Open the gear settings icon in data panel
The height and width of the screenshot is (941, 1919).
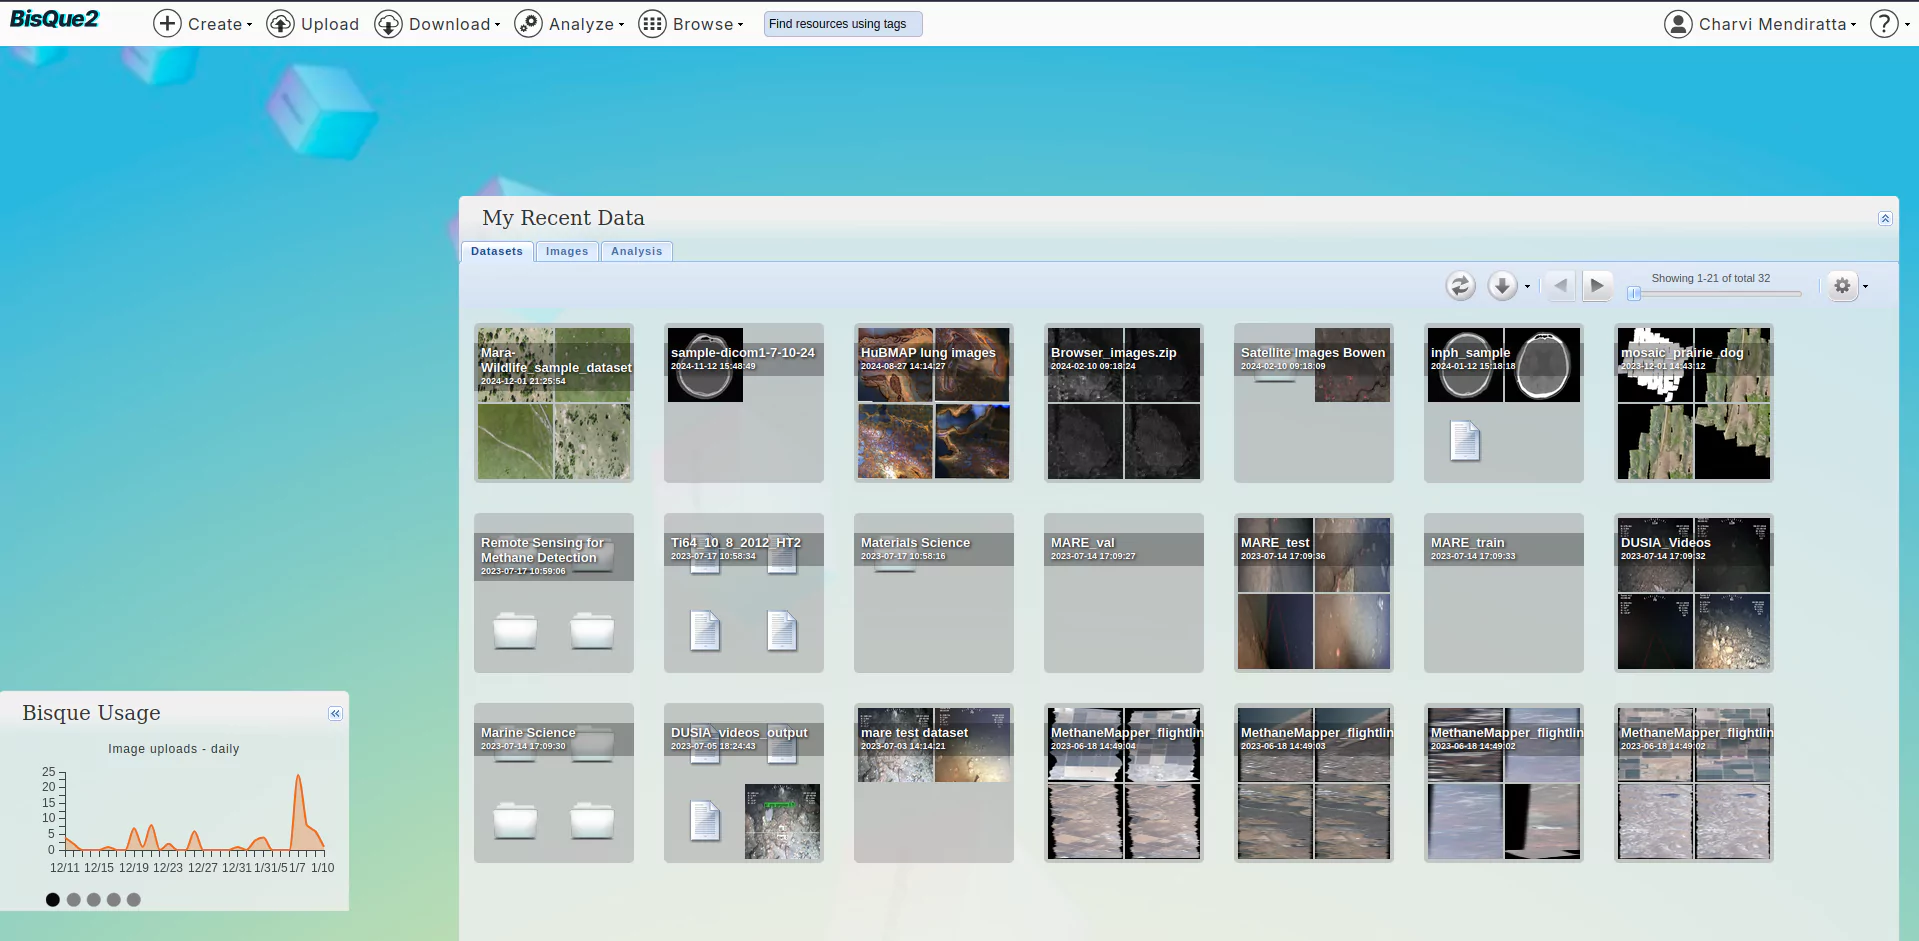coord(1842,286)
